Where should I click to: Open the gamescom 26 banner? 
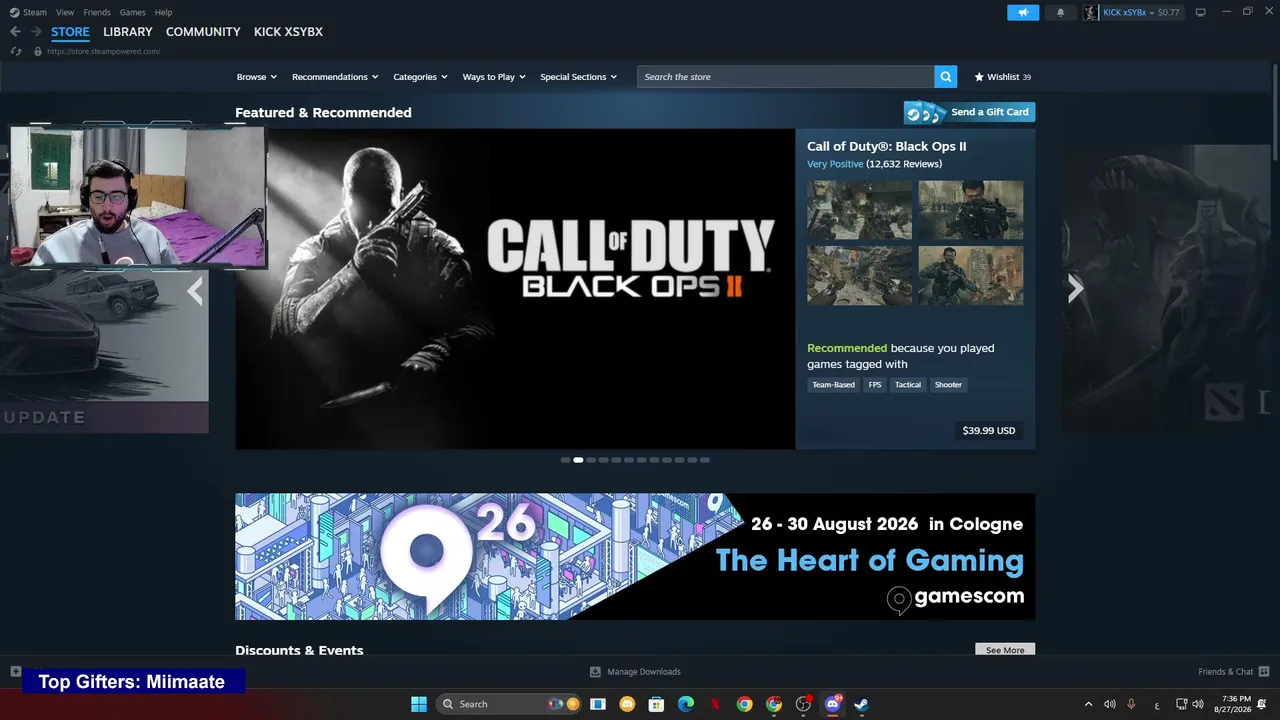[x=635, y=556]
